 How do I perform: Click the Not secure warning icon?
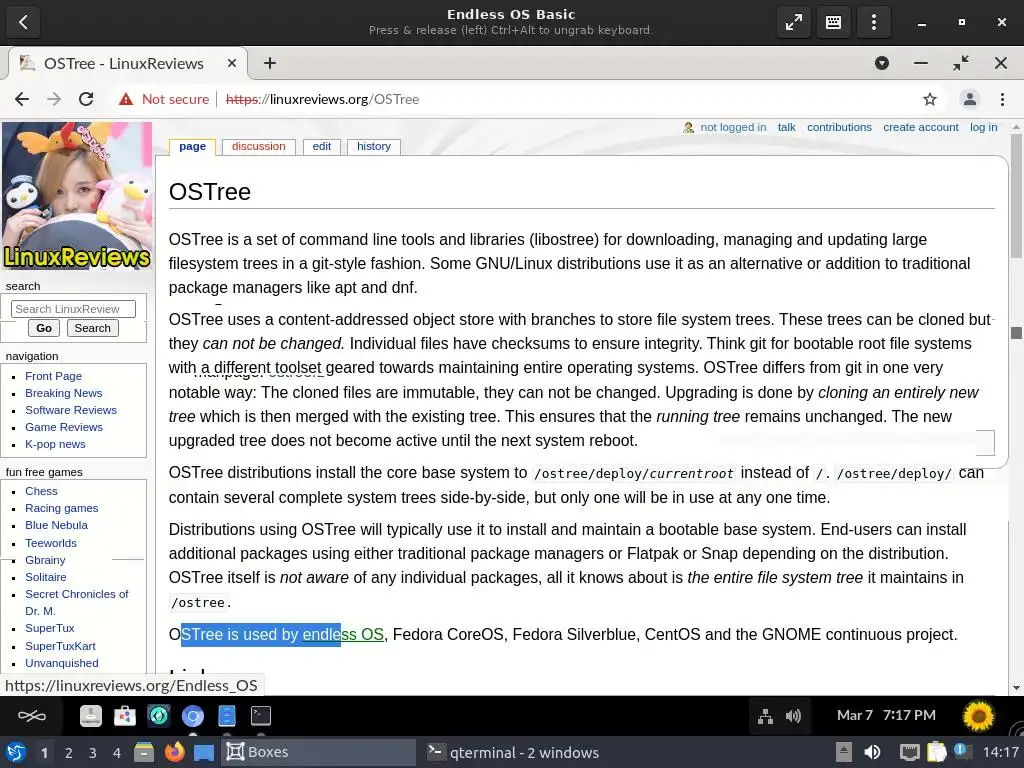coord(126,99)
